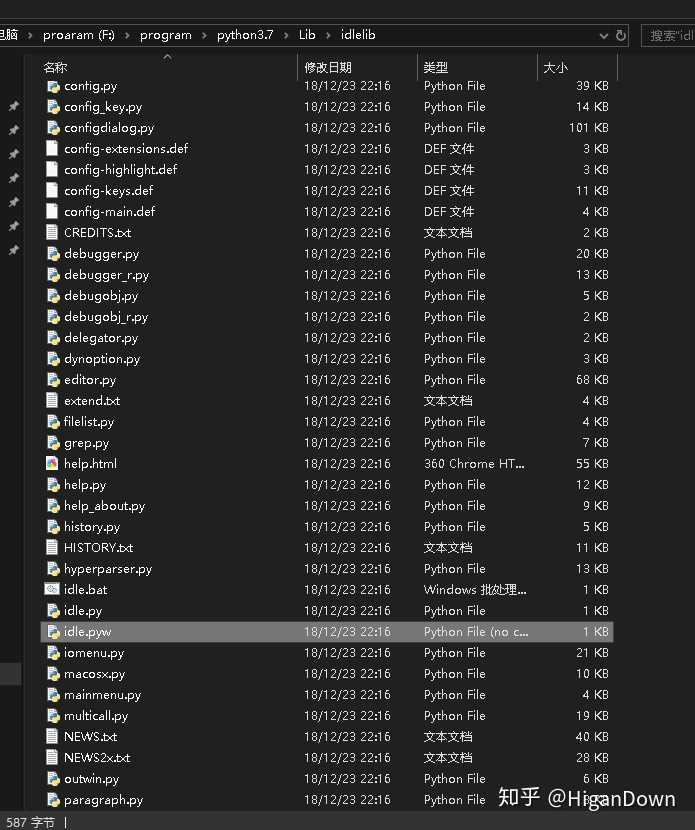The height and width of the screenshot is (830, 695).
Task: Click the help.html Chrome file icon
Action: (53, 464)
